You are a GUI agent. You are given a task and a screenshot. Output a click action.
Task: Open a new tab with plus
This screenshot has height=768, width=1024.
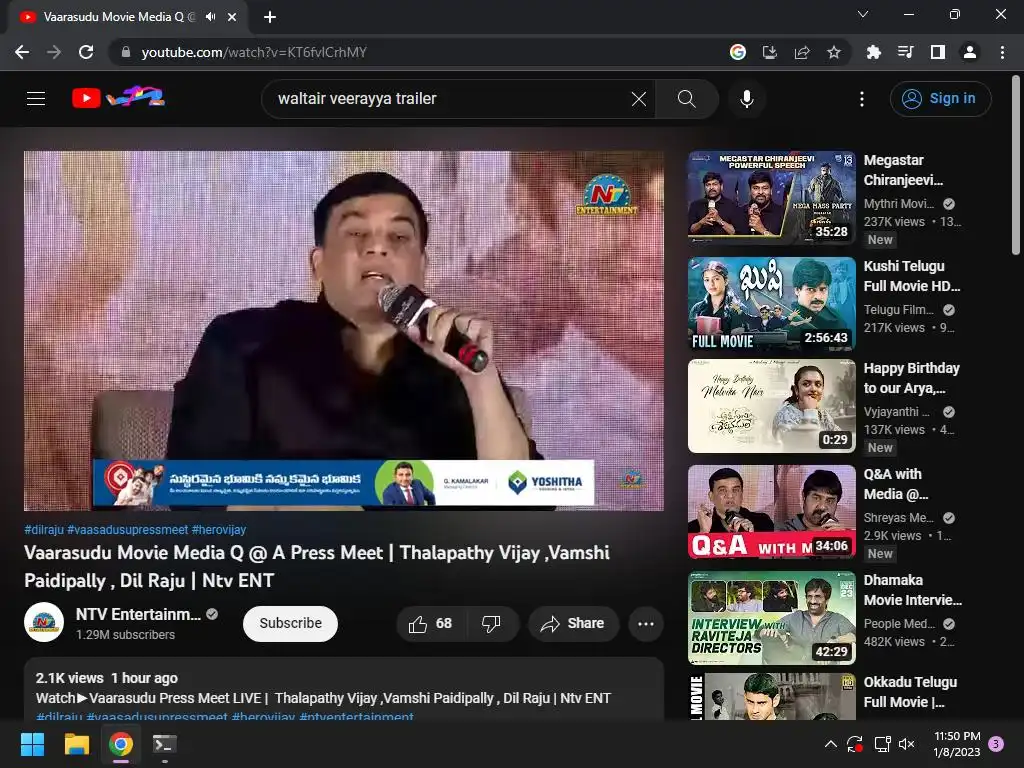270,17
